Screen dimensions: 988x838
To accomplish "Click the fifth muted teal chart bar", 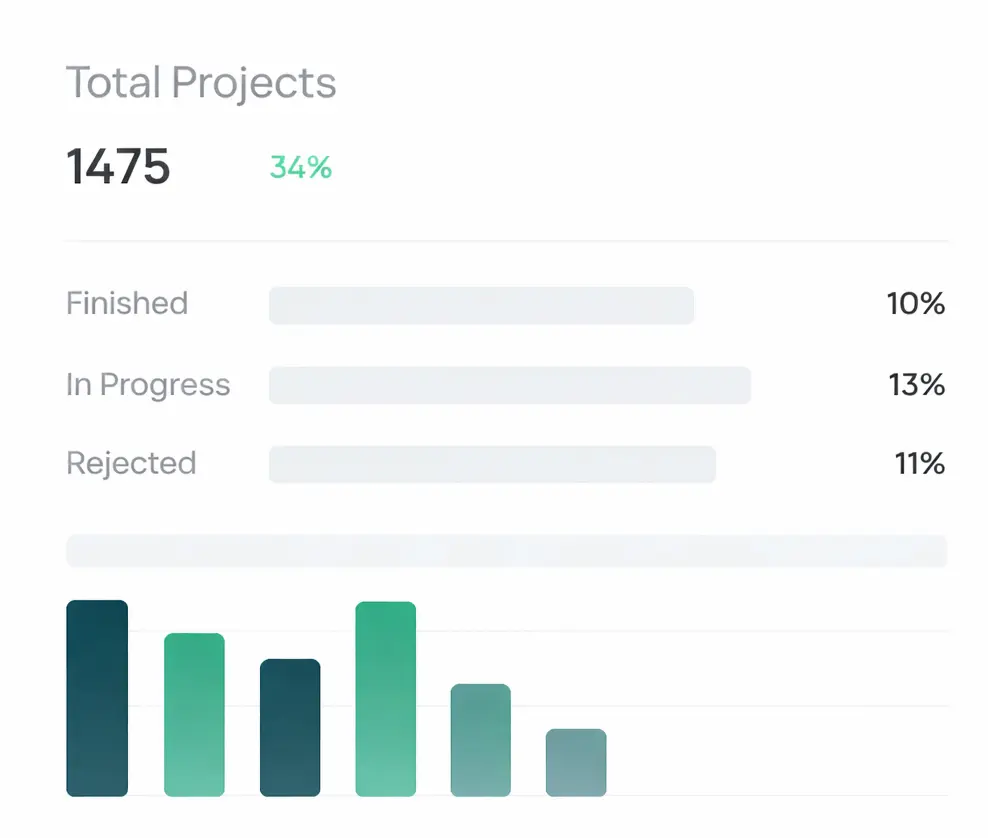I will 481,740.
